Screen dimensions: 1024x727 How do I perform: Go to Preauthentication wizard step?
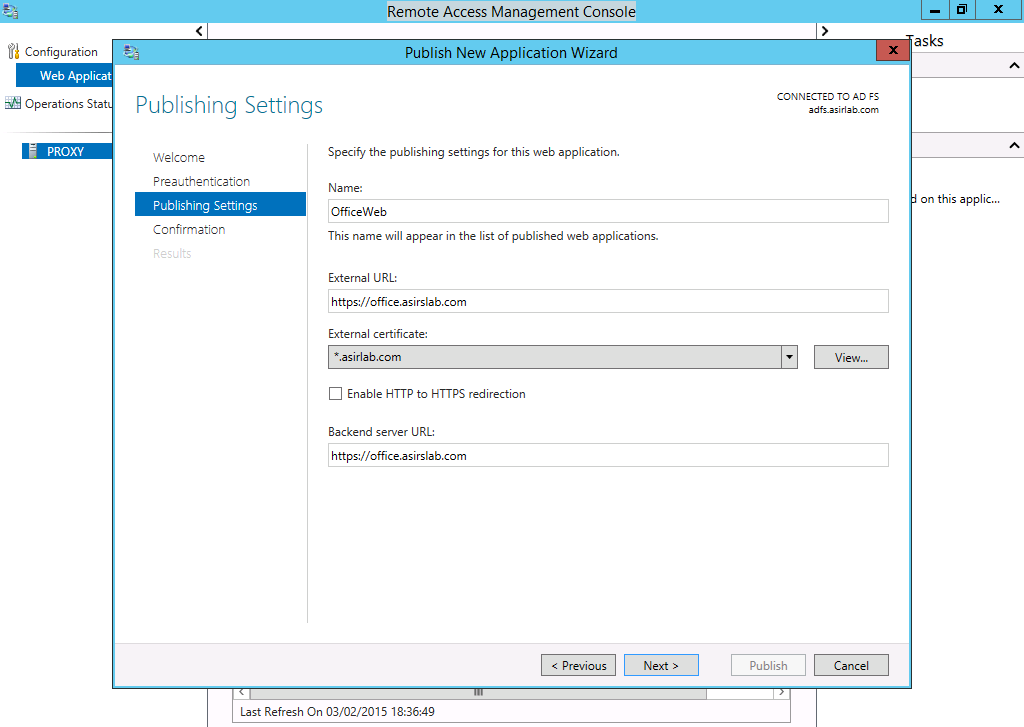coord(201,182)
